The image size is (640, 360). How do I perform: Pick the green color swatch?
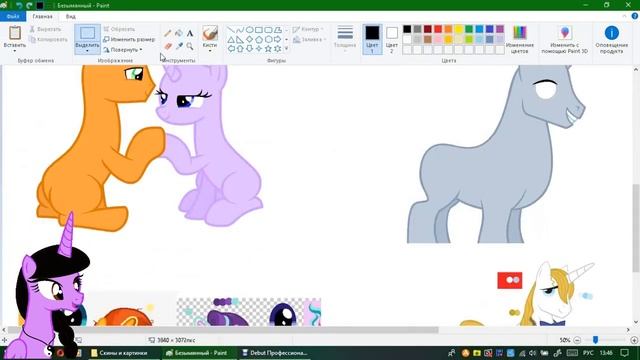pos(469,29)
